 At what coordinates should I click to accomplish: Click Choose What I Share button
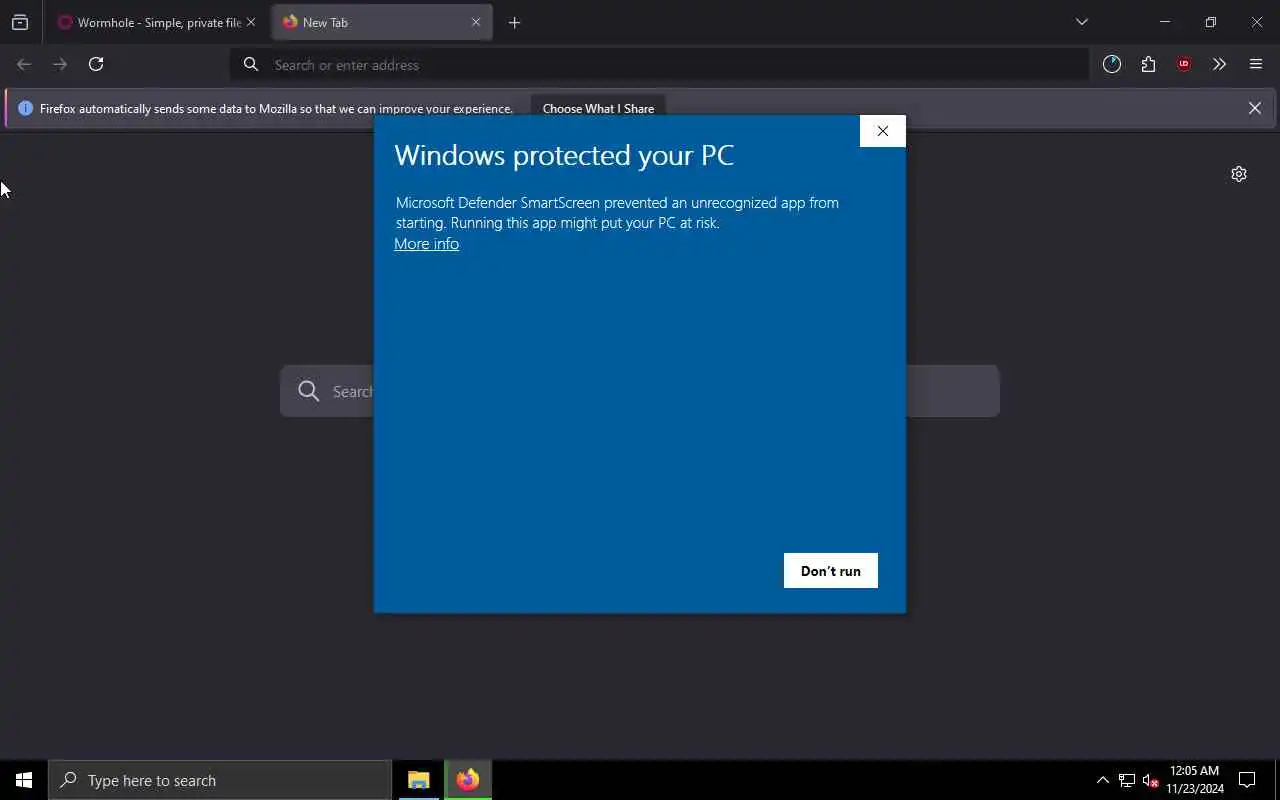(x=598, y=108)
